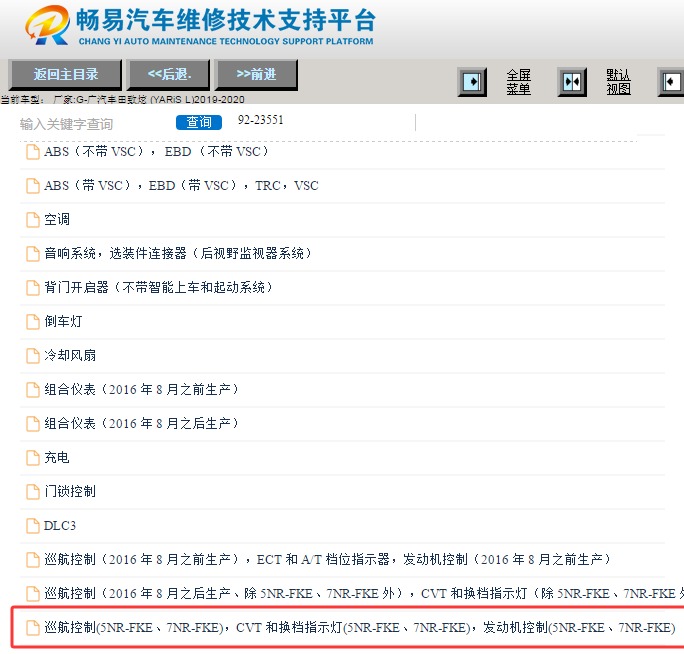
Task: Click the 92-23551 text
Action: click(260, 120)
